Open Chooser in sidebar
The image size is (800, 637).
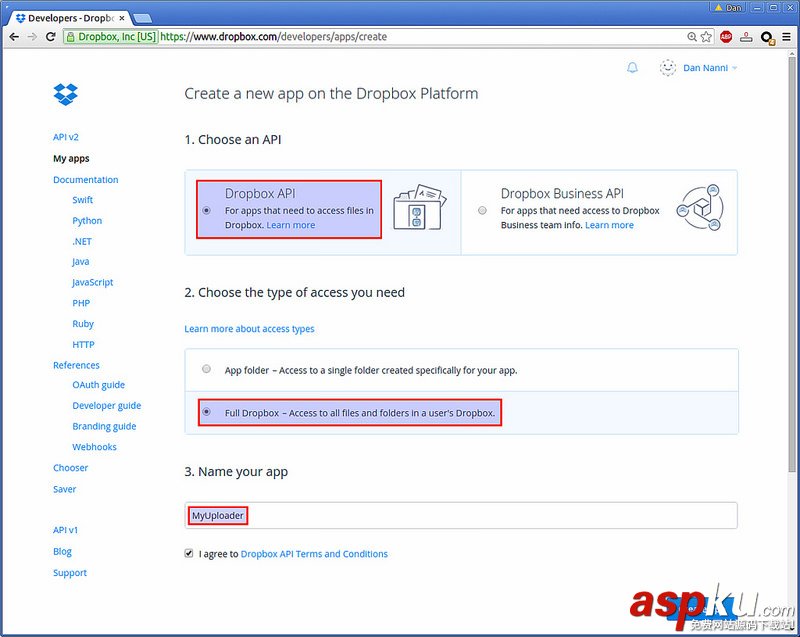pos(70,468)
